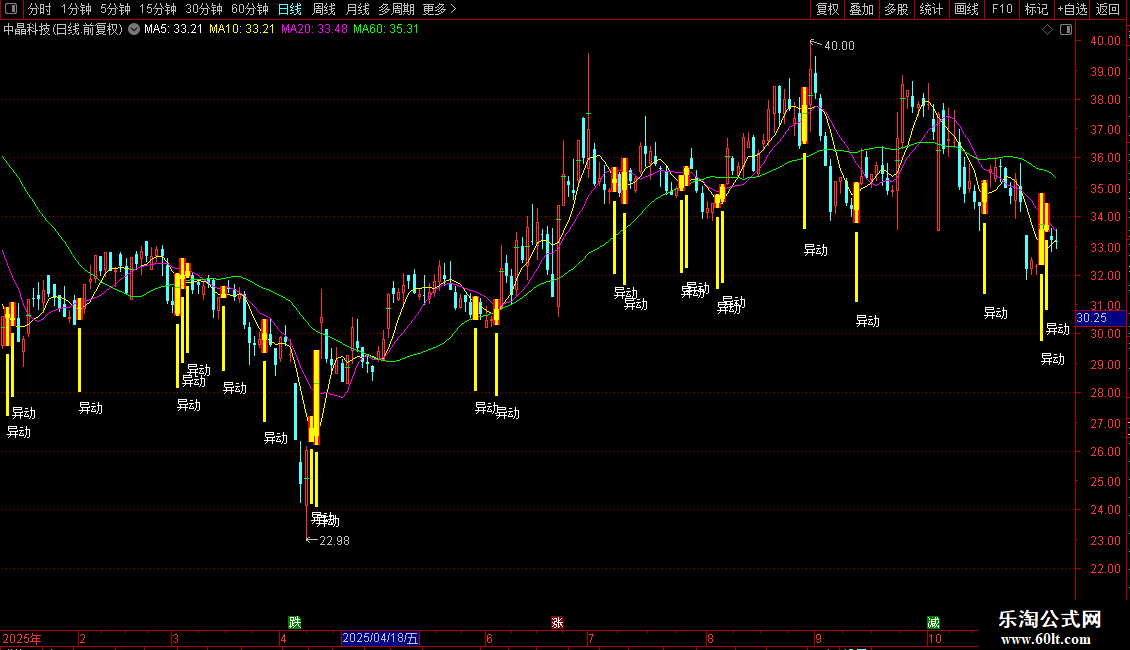Click the 叠加 overlay button
The height and width of the screenshot is (650, 1130).
pyautogui.click(x=861, y=9)
